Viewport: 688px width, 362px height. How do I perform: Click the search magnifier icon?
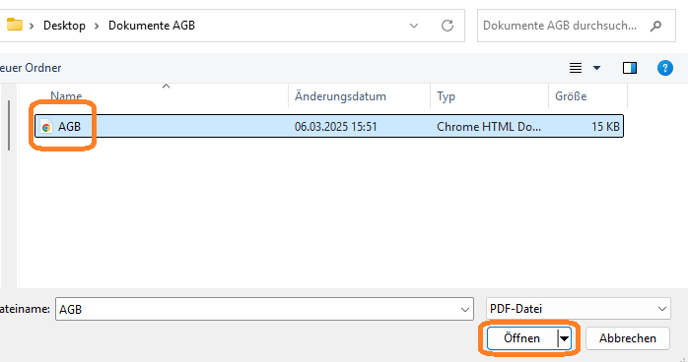(x=656, y=26)
